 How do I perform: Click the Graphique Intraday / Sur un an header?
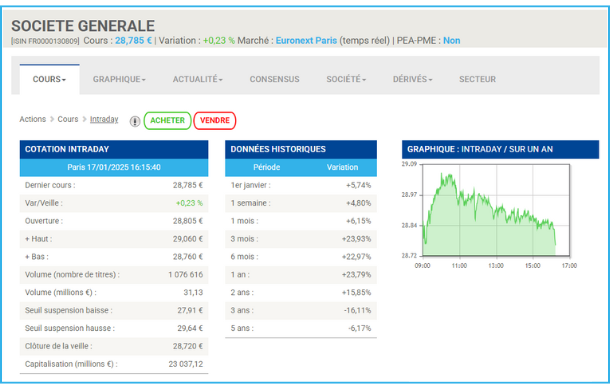(500, 149)
